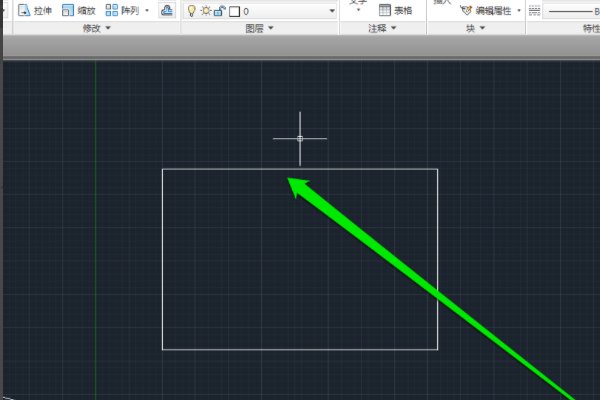600x400 pixels.
Task: Toggle layer lock padlock icon
Action: (219, 11)
